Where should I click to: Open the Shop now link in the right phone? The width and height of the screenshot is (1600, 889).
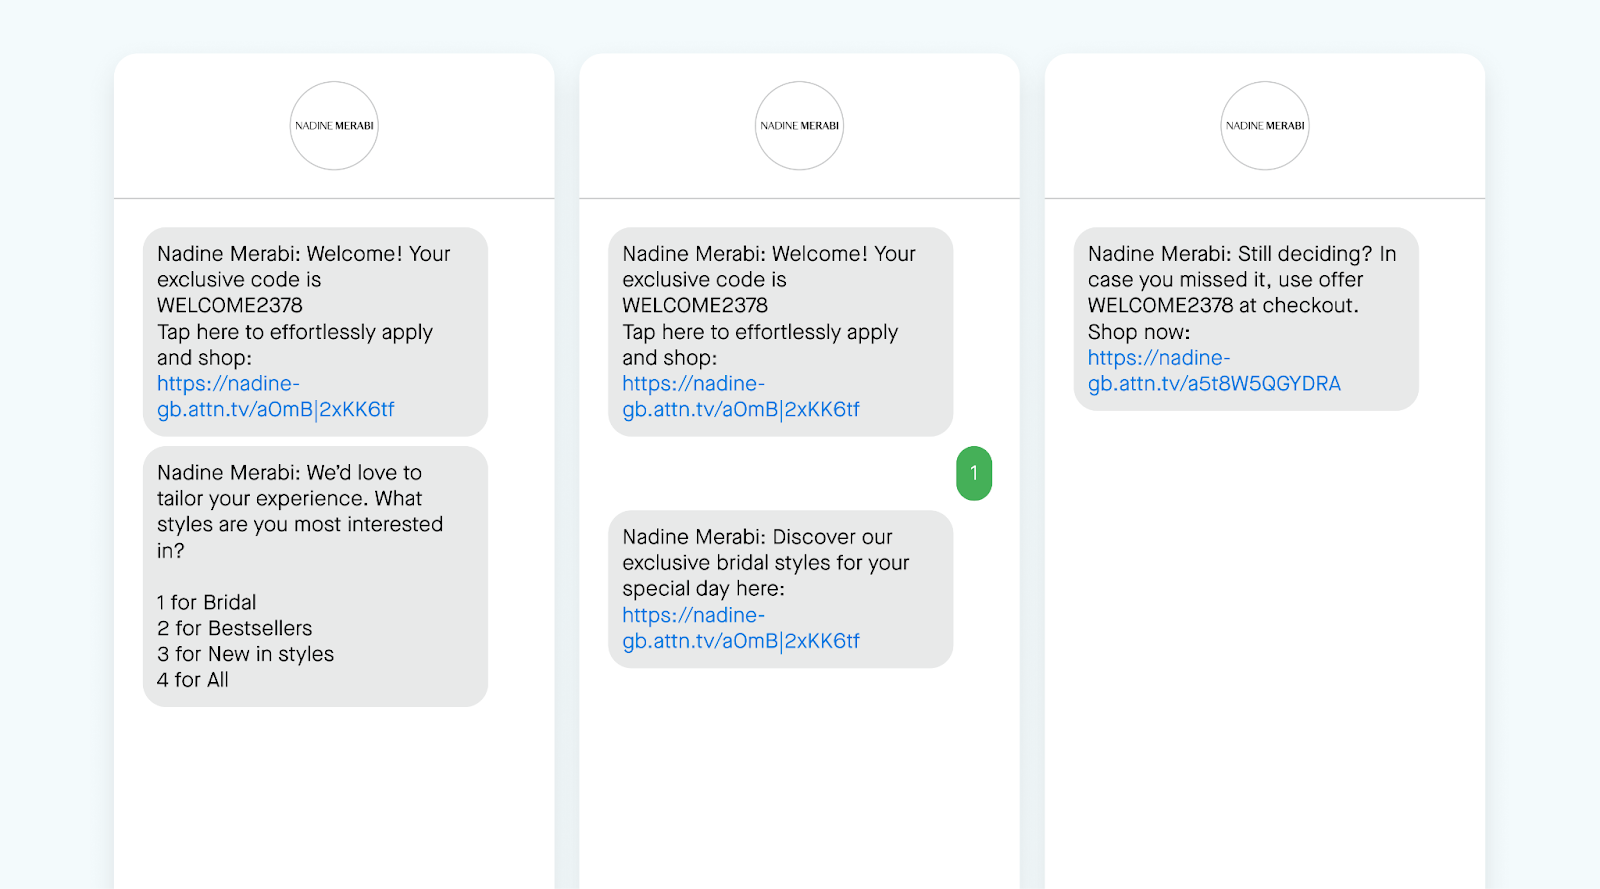[x=1214, y=370]
